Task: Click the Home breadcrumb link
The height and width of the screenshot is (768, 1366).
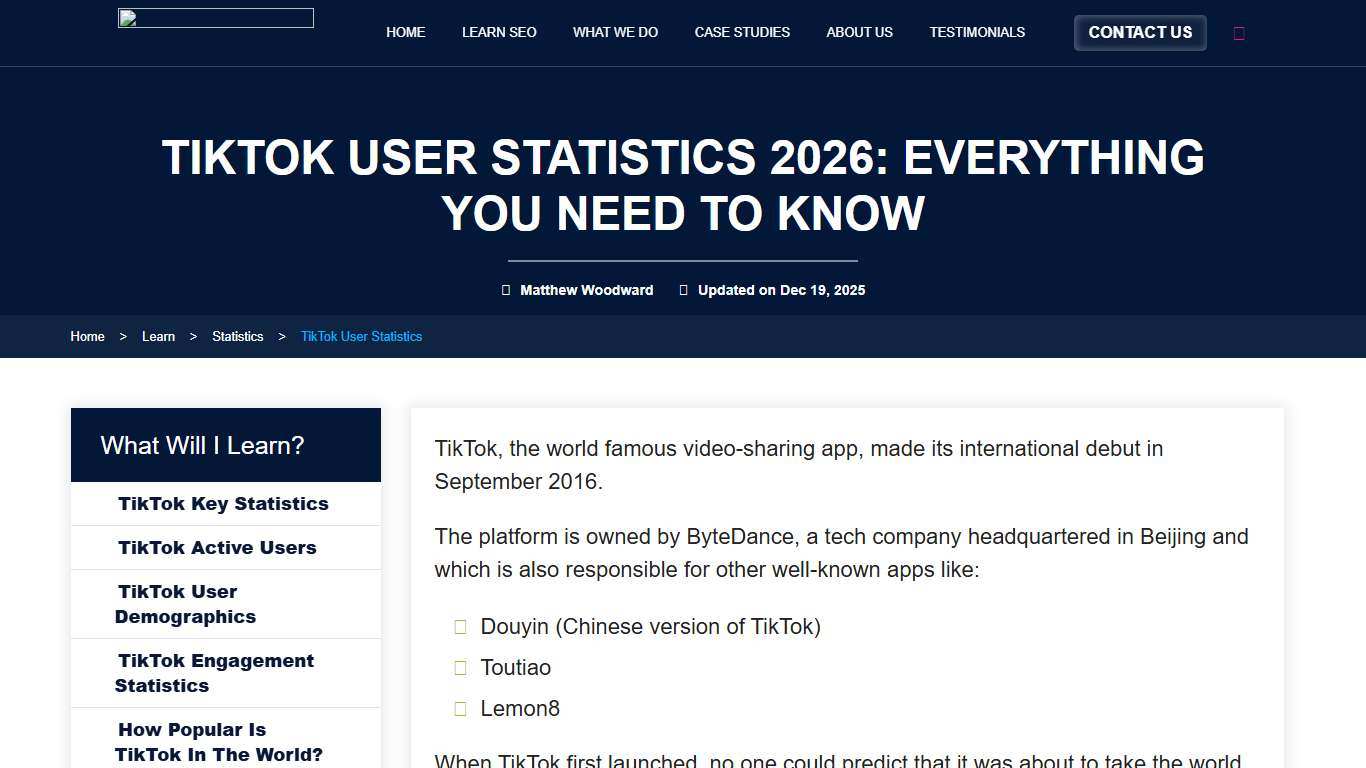Action: pos(87,336)
